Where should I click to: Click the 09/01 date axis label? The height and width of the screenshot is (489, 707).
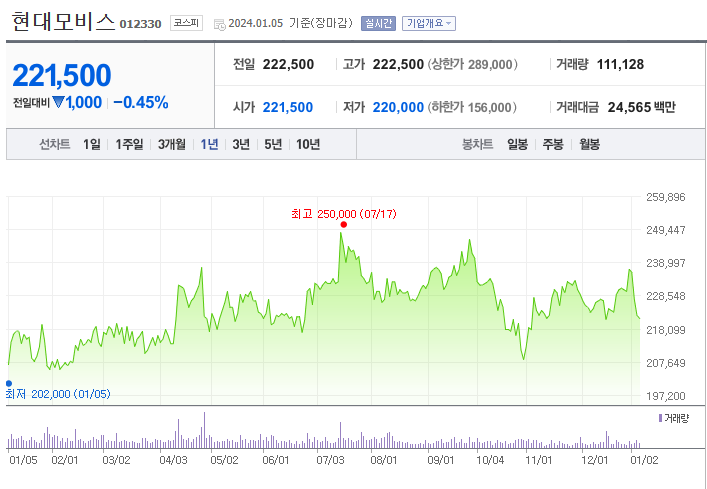441,460
